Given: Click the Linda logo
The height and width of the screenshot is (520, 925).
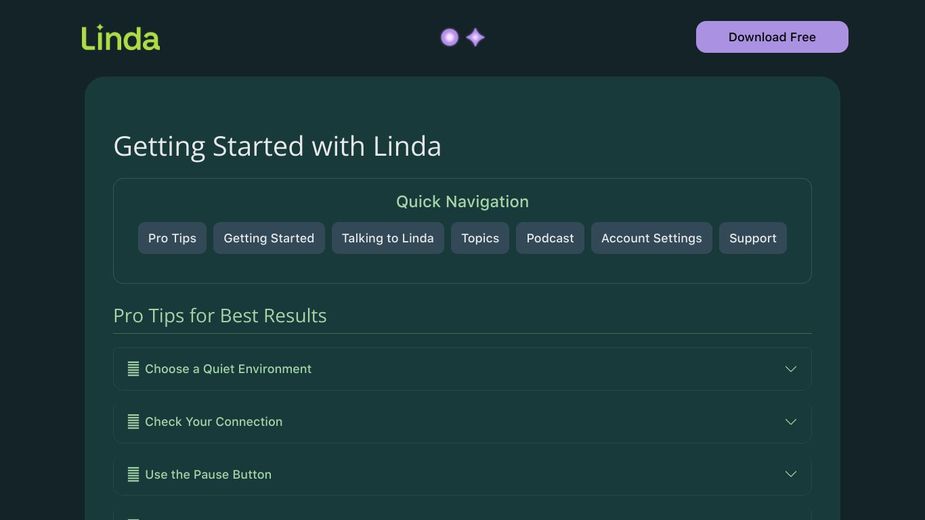Looking at the screenshot, I should 121,38.
